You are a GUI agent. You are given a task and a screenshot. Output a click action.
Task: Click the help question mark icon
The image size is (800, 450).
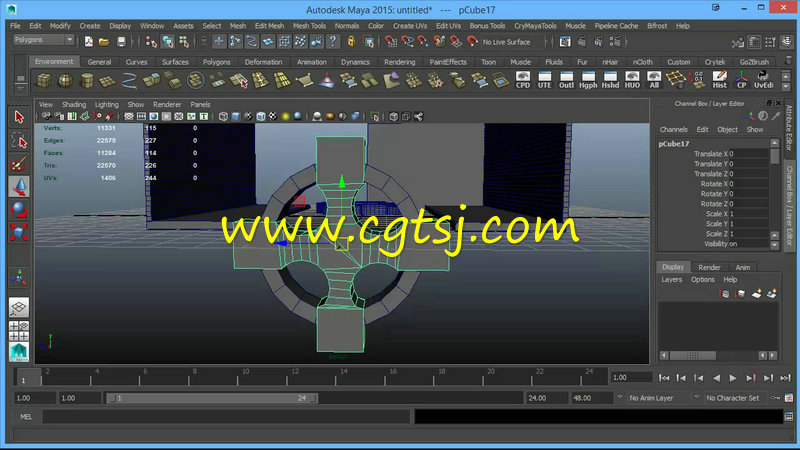point(333,42)
